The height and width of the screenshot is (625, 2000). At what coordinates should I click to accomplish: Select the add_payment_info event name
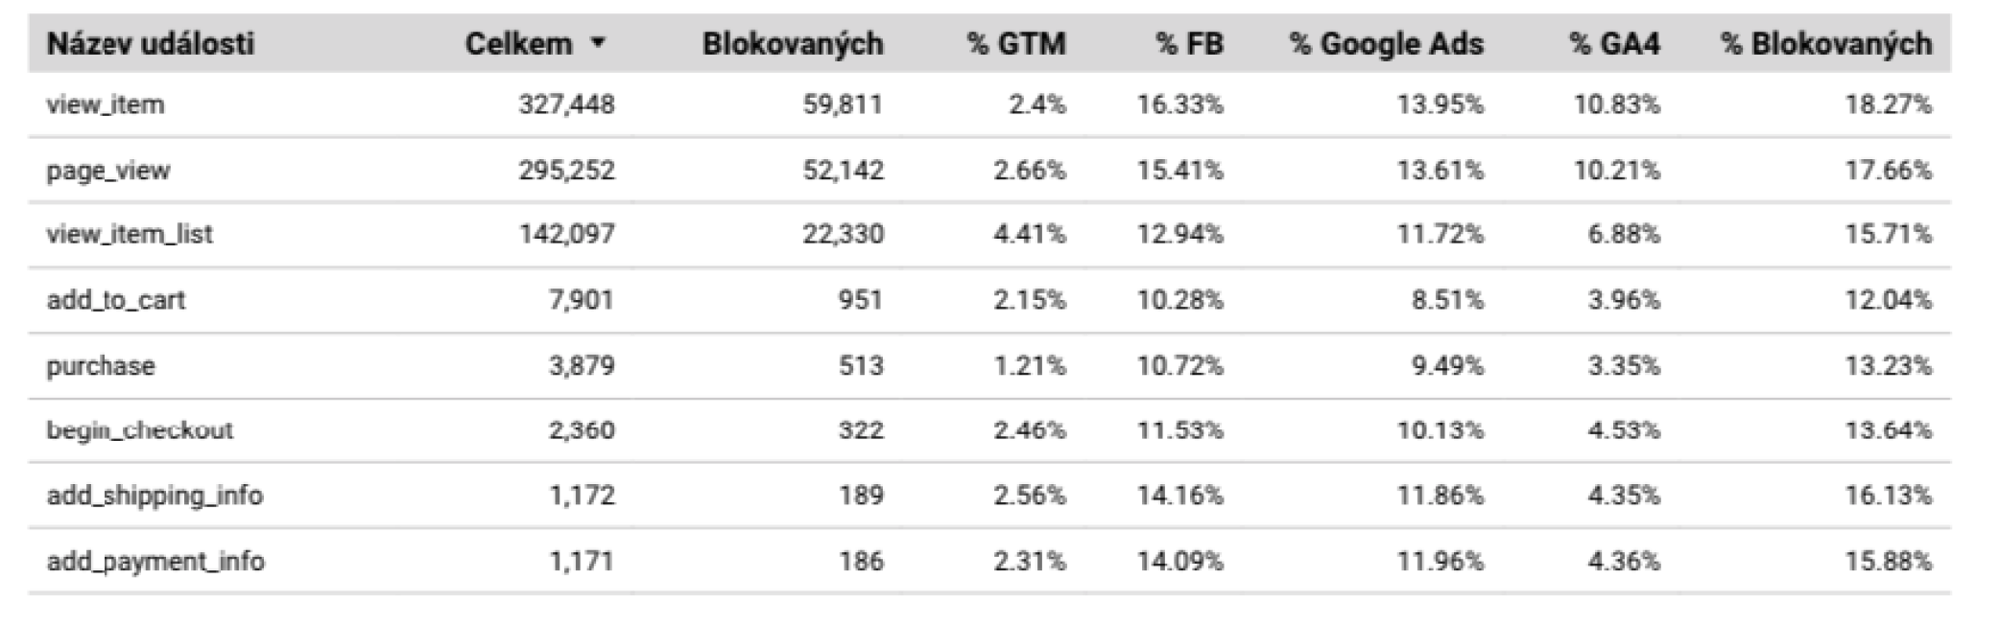155,561
